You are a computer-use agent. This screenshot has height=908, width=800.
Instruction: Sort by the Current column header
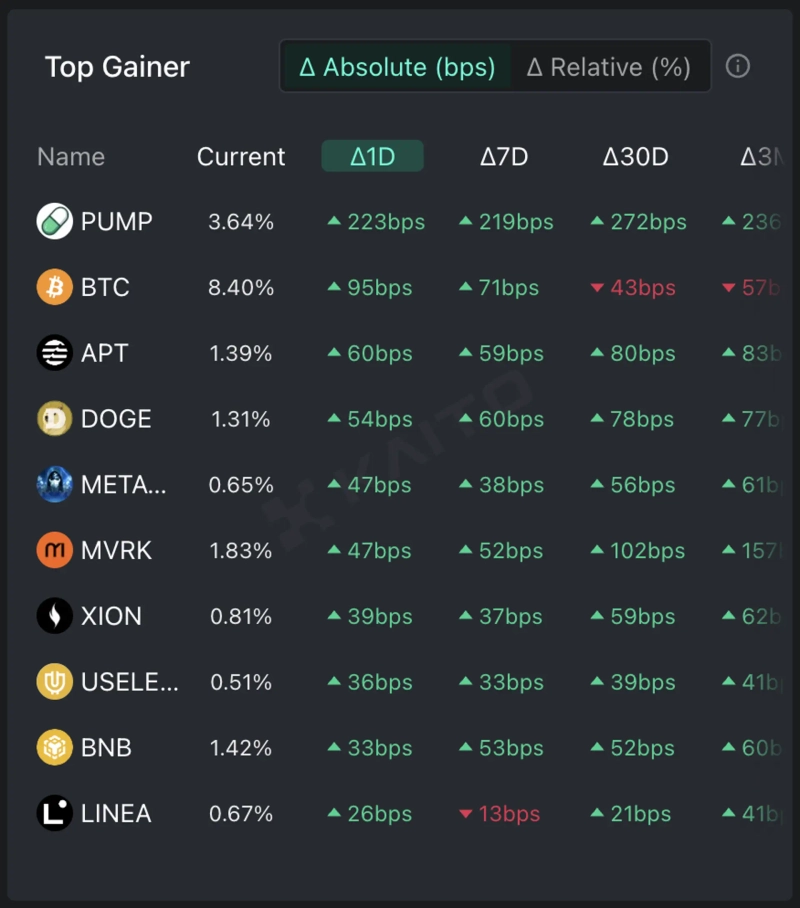click(241, 156)
